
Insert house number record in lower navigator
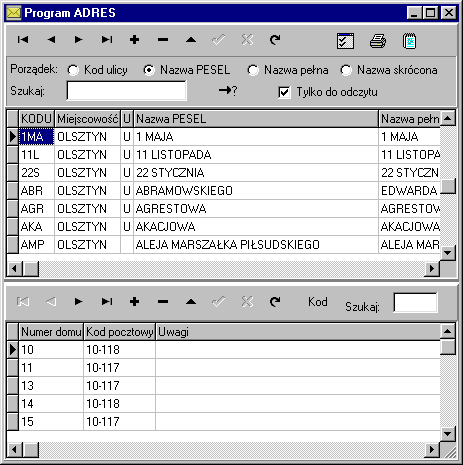coord(134,302)
